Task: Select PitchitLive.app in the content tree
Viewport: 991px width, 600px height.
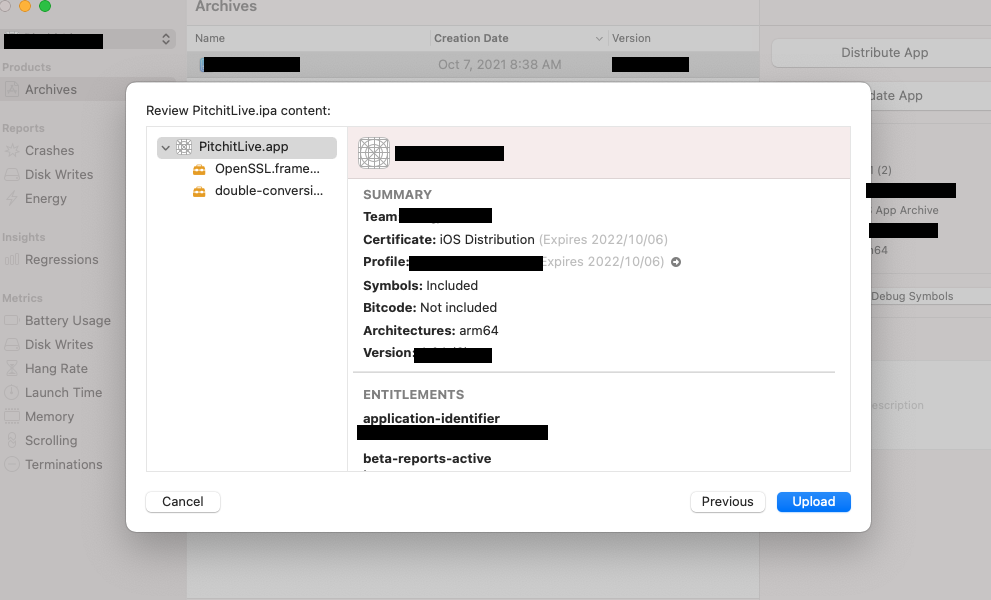Action: coord(246,147)
